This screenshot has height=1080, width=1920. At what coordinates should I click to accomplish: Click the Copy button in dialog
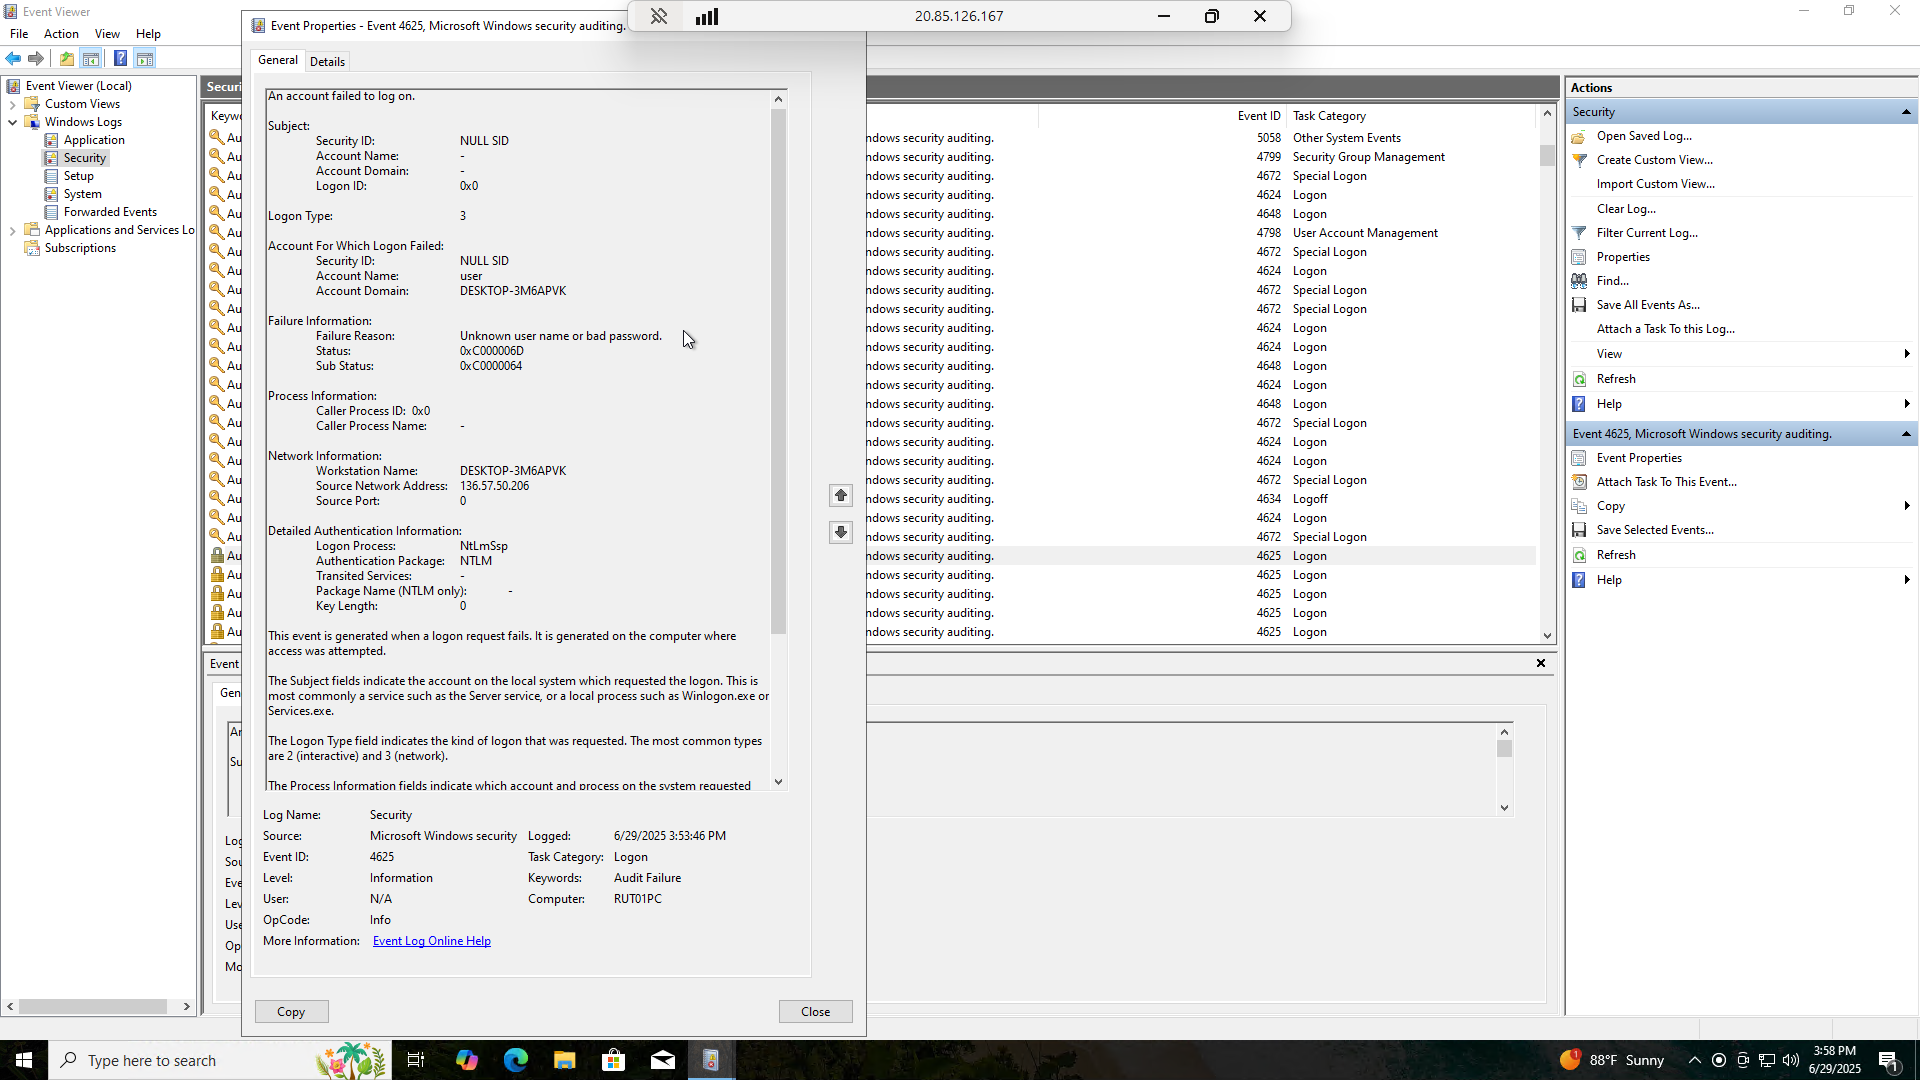(x=291, y=1012)
